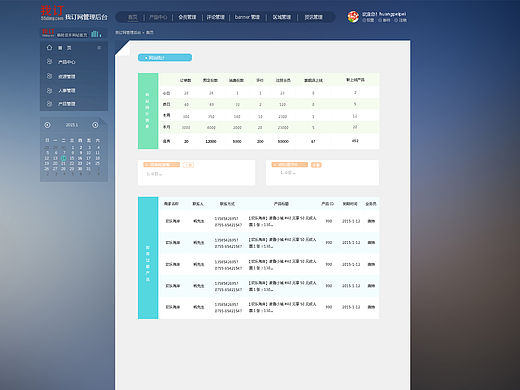Click the first row label of the stats table
Viewport: 520px width, 390px height.
point(166,93)
